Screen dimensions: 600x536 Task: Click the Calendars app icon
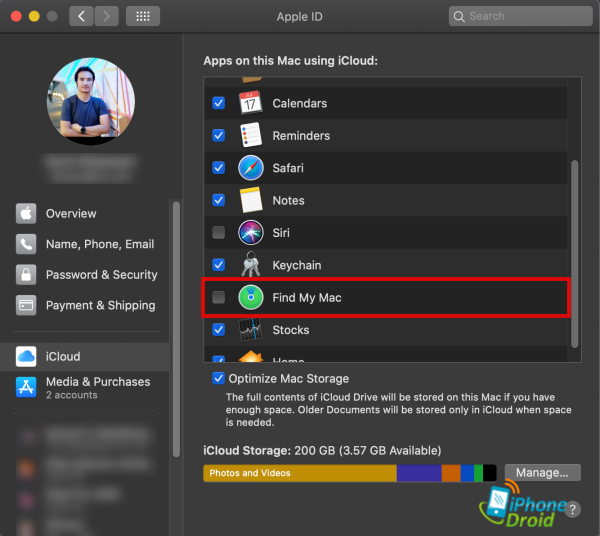250,103
